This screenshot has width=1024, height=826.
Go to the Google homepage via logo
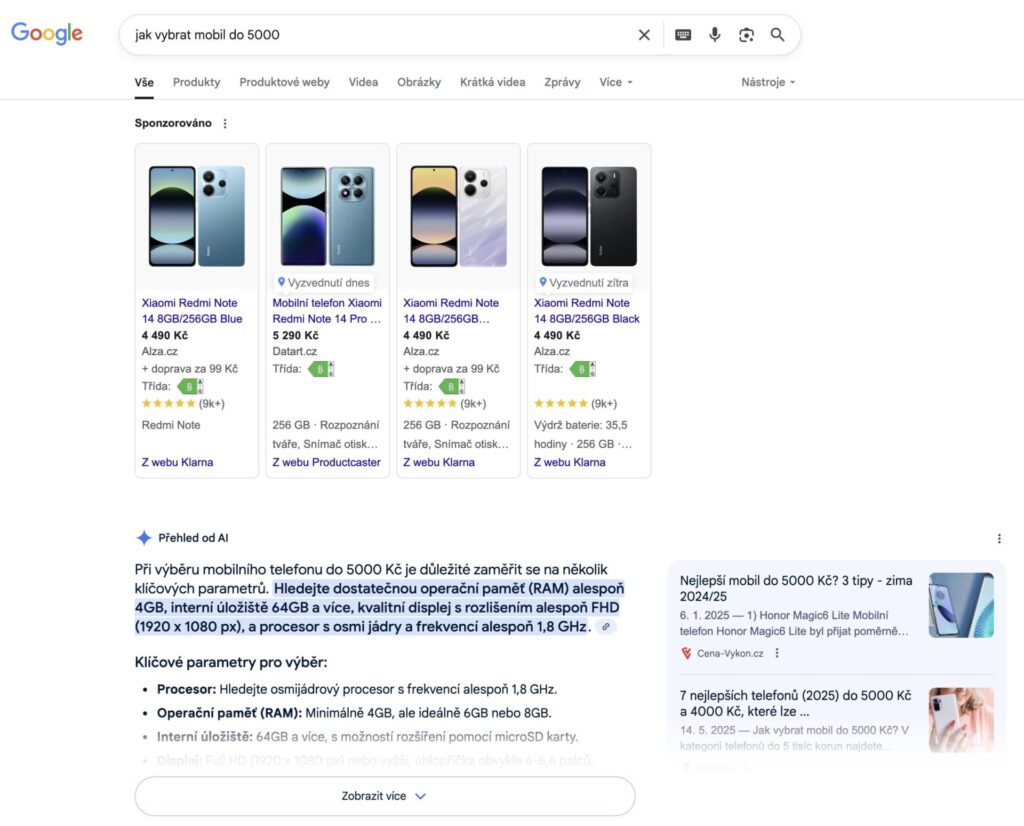(x=47, y=33)
